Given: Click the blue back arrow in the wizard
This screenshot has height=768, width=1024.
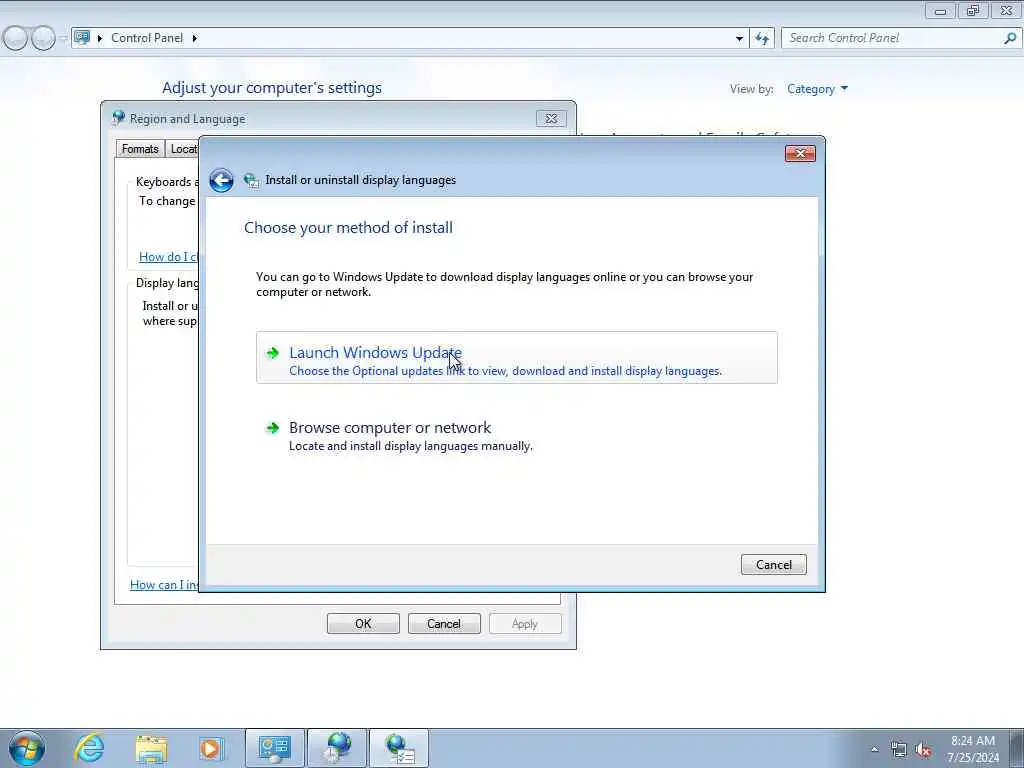Looking at the screenshot, I should [x=221, y=180].
